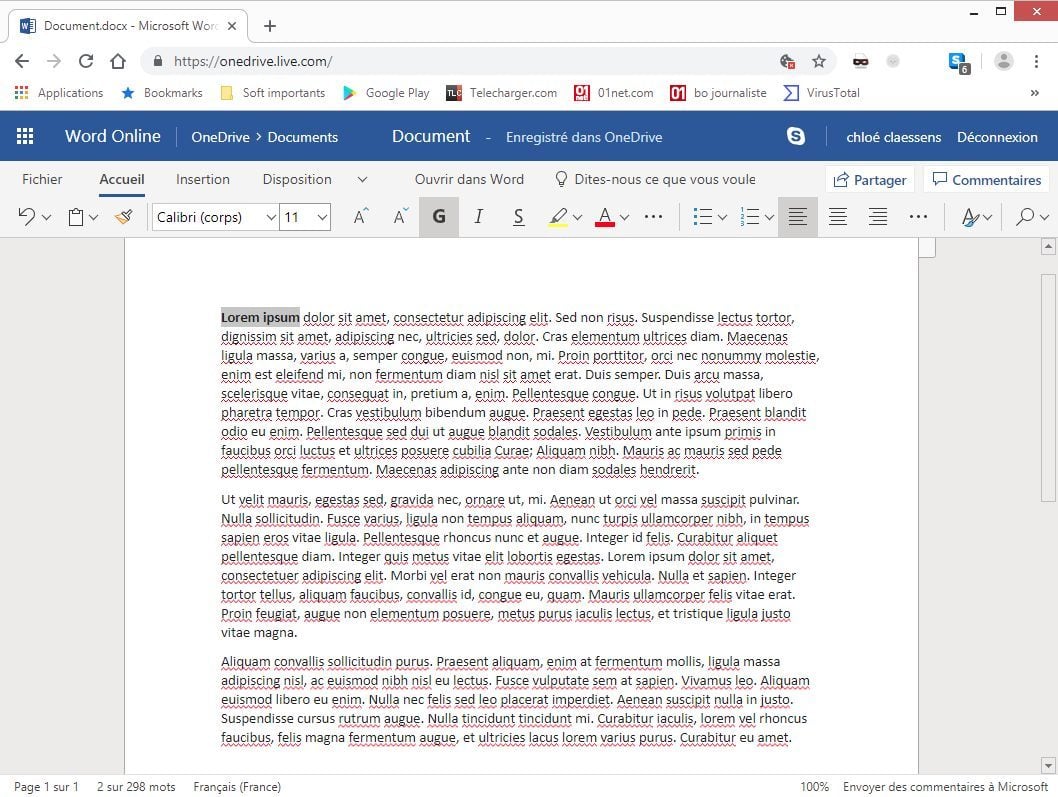Click the search magnifier icon
Image resolution: width=1058 pixels, height=797 pixels.
1024,217
